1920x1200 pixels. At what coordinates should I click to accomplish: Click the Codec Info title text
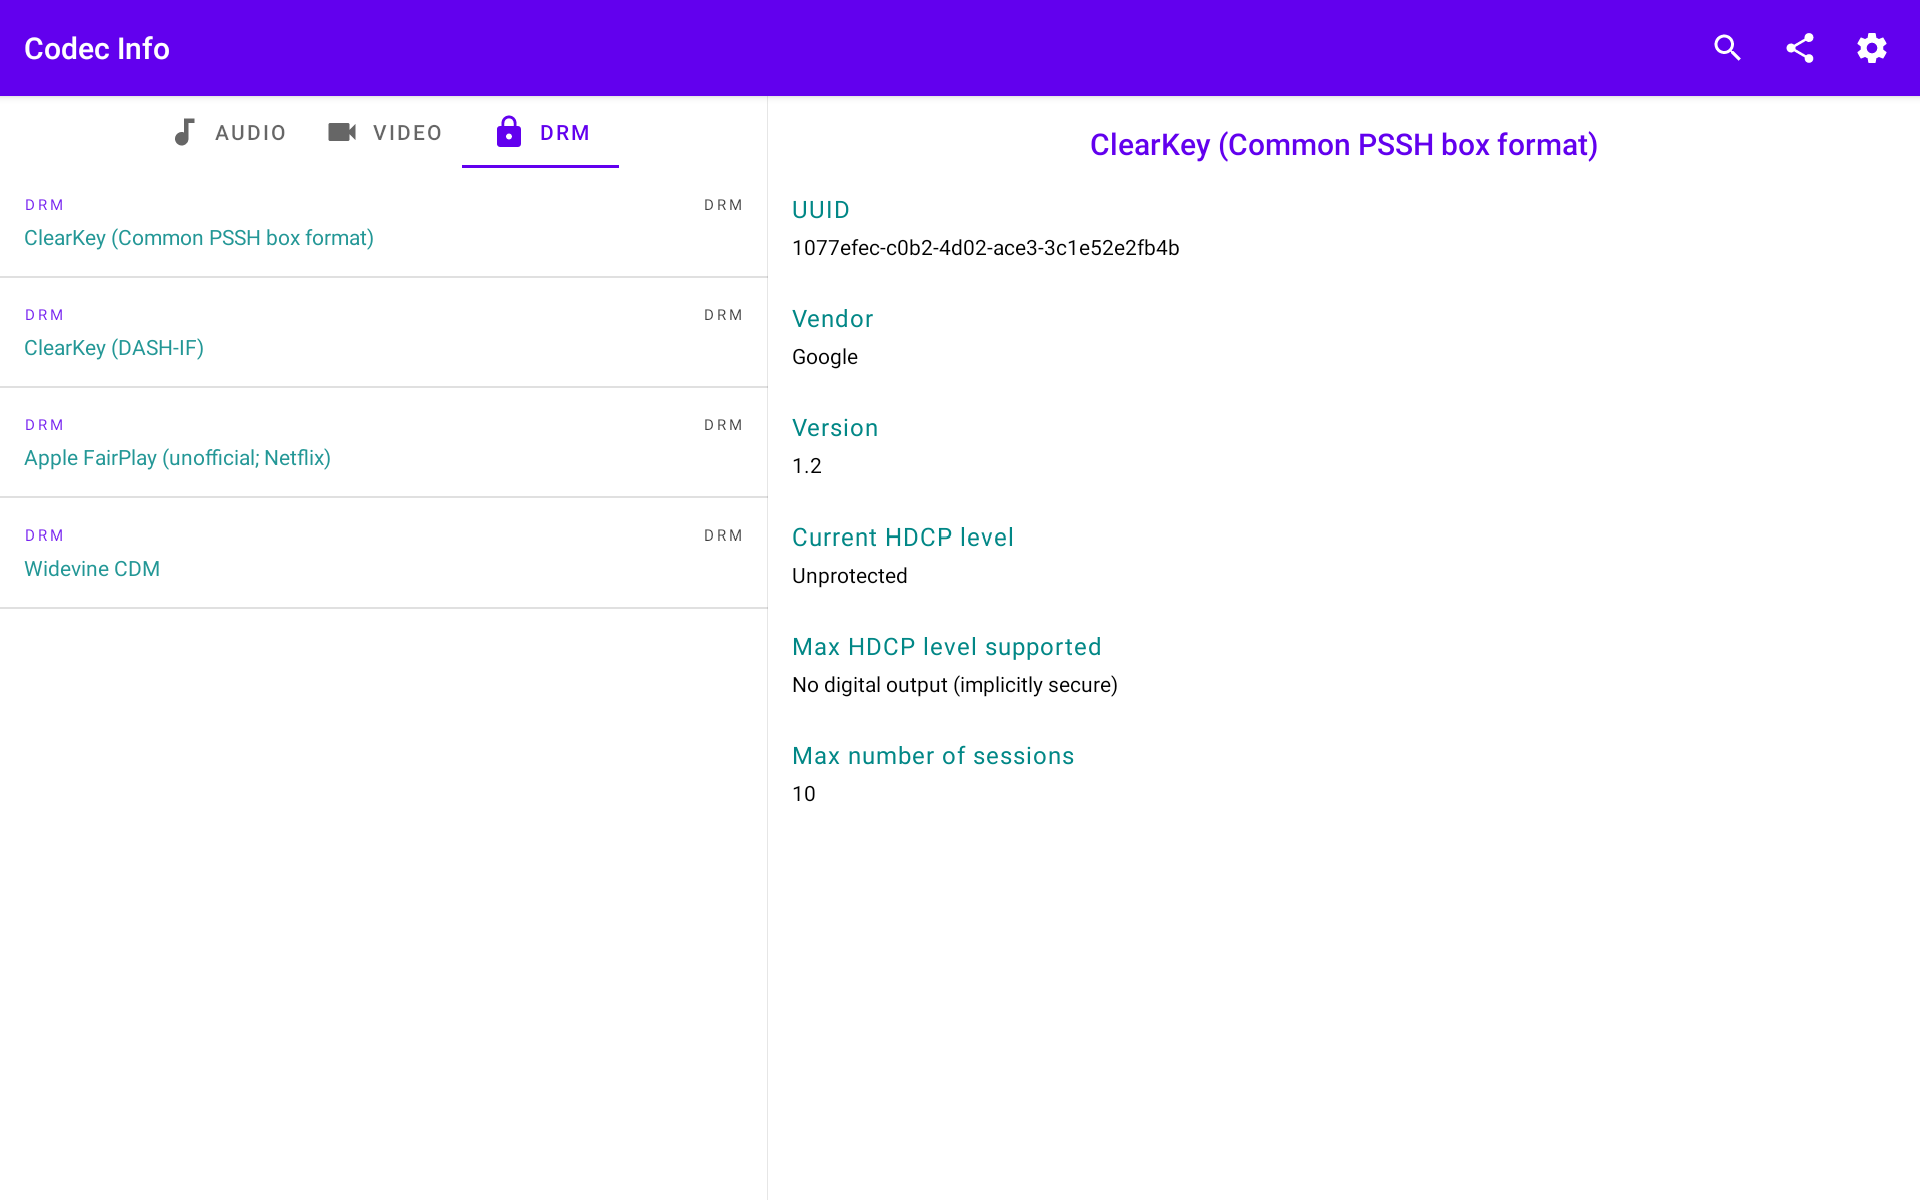point(96,48)
